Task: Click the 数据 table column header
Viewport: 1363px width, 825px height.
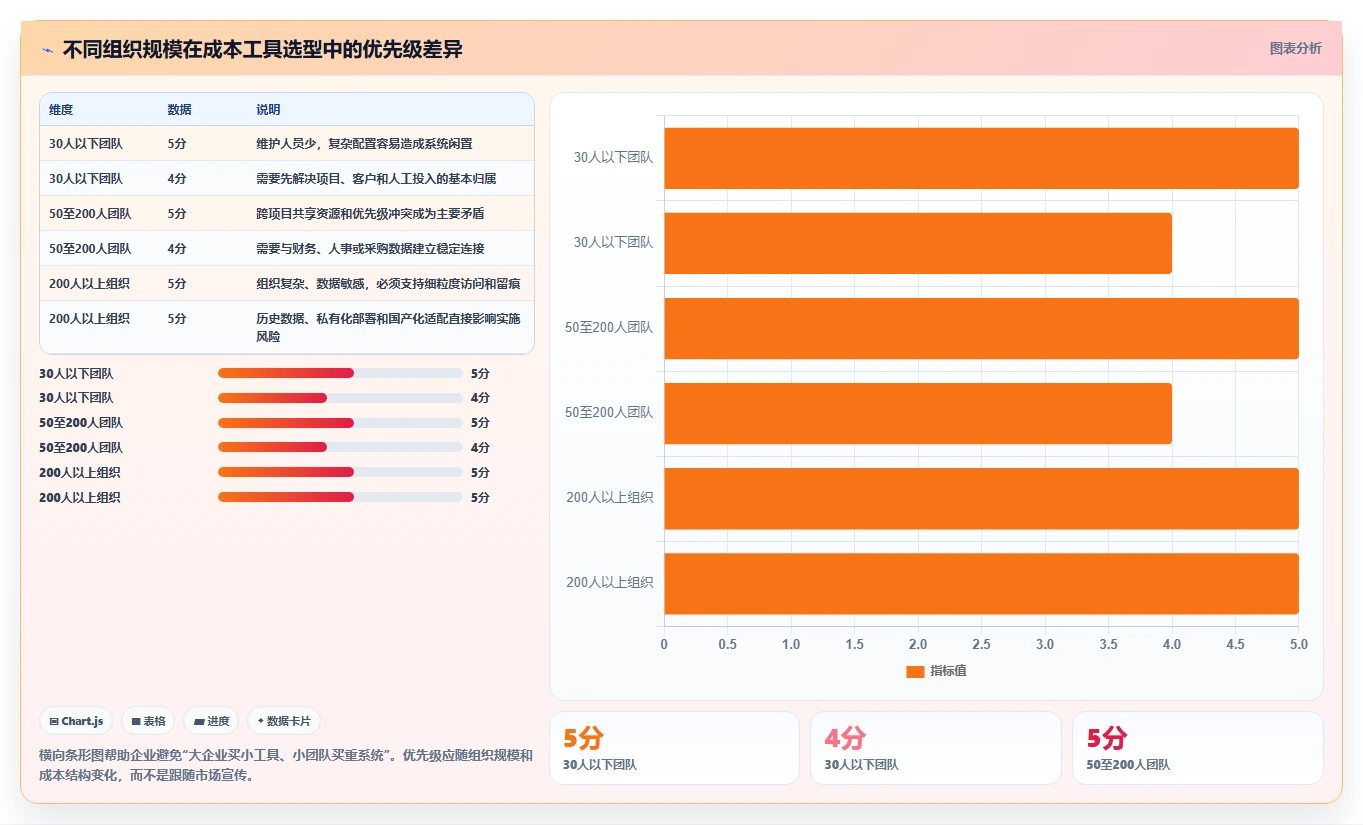Action: click(x=179, y=109)
